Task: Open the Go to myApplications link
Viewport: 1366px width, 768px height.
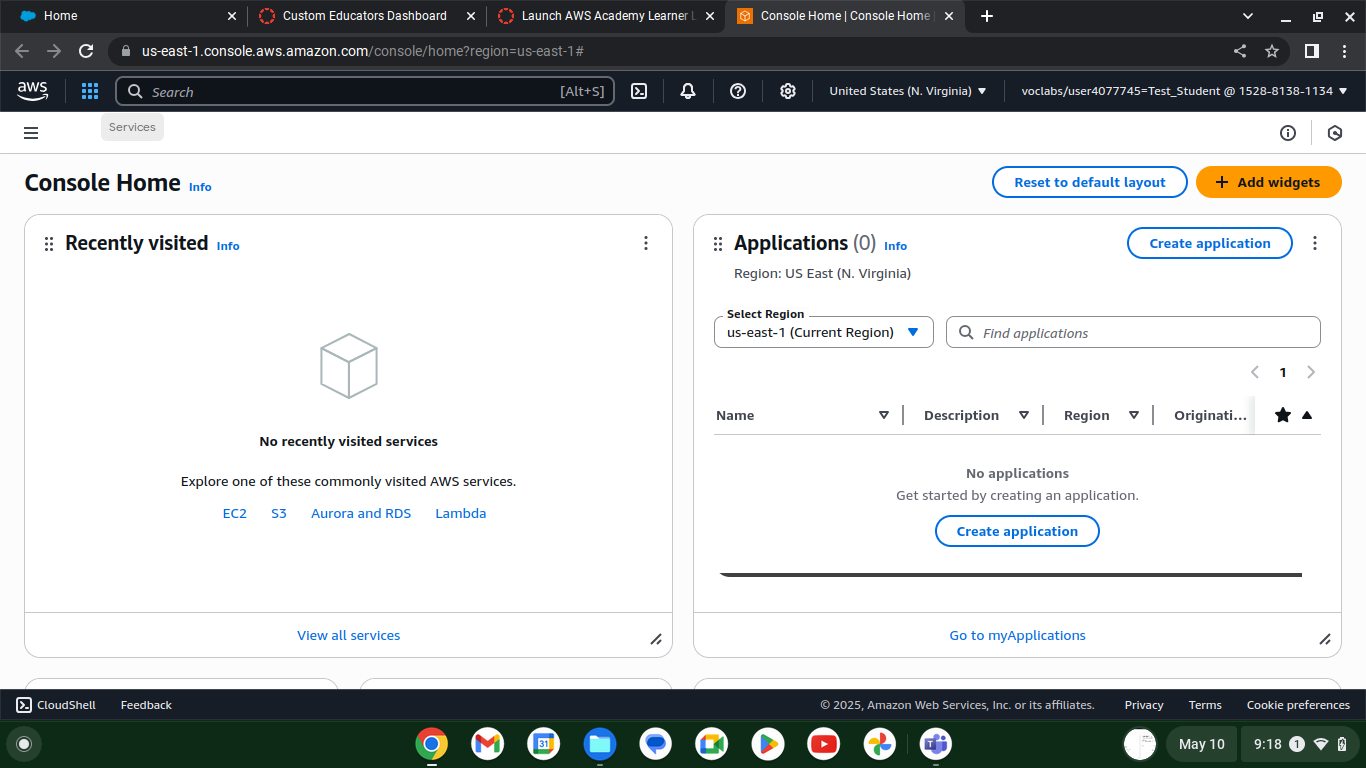Action: pyautogui.click(x=1017, y=635)
